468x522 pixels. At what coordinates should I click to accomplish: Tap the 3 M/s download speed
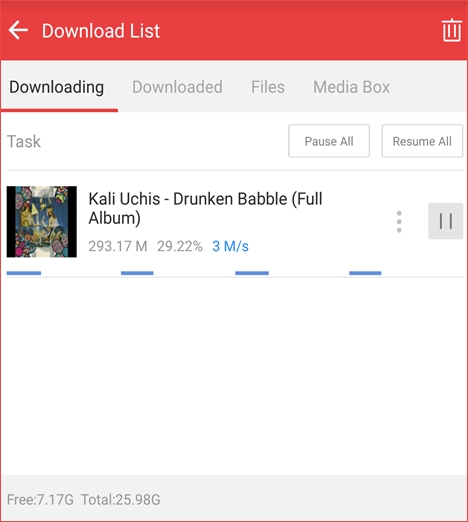tap(230, 247)
